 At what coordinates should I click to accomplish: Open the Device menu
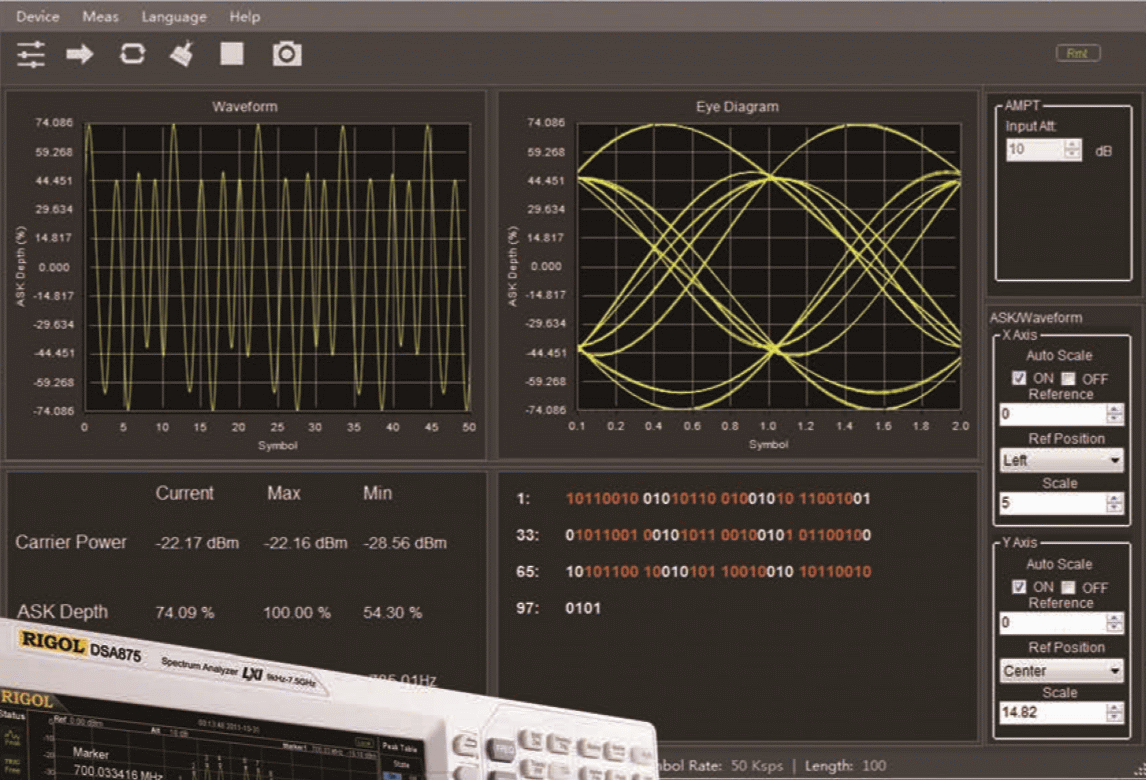(38, 16)
